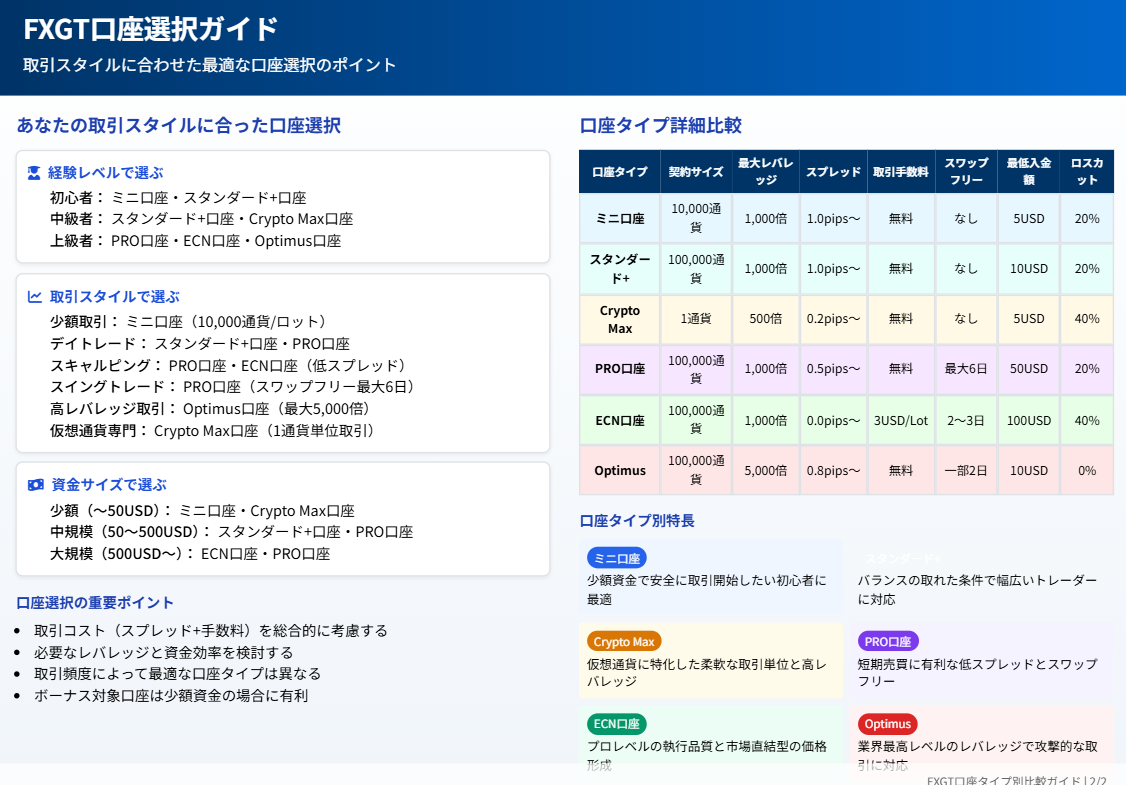Click the 取引手数料 column header

pos(900,172)
